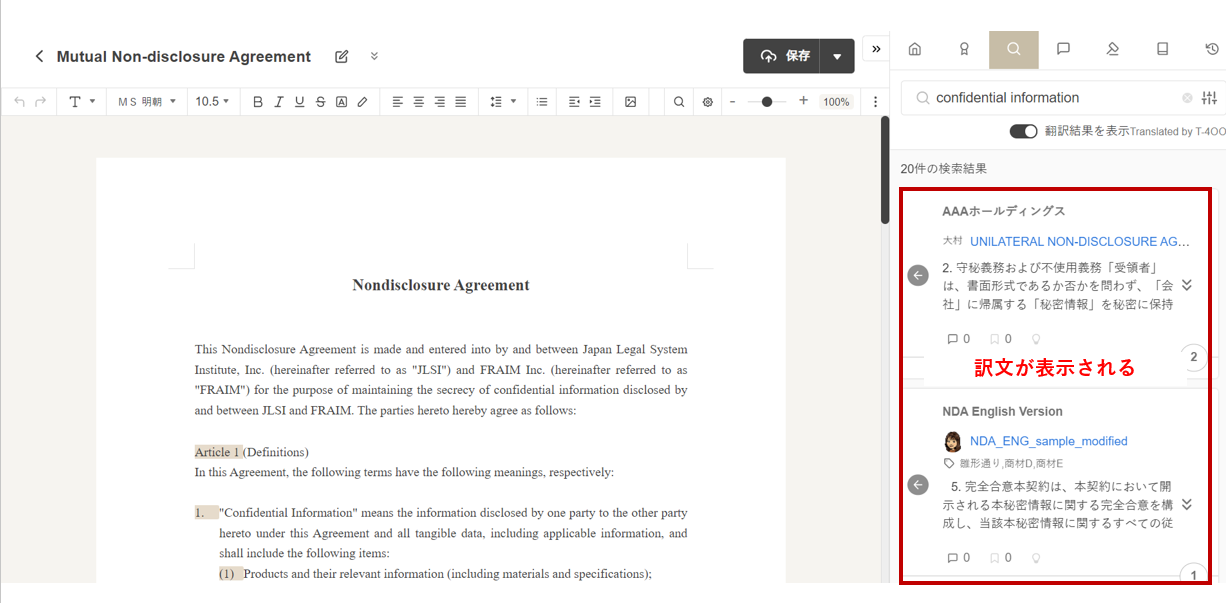Toggle bold formatting in the toolbar
The height and width of the screenshot is (603, 1226).
click(257, 102)
